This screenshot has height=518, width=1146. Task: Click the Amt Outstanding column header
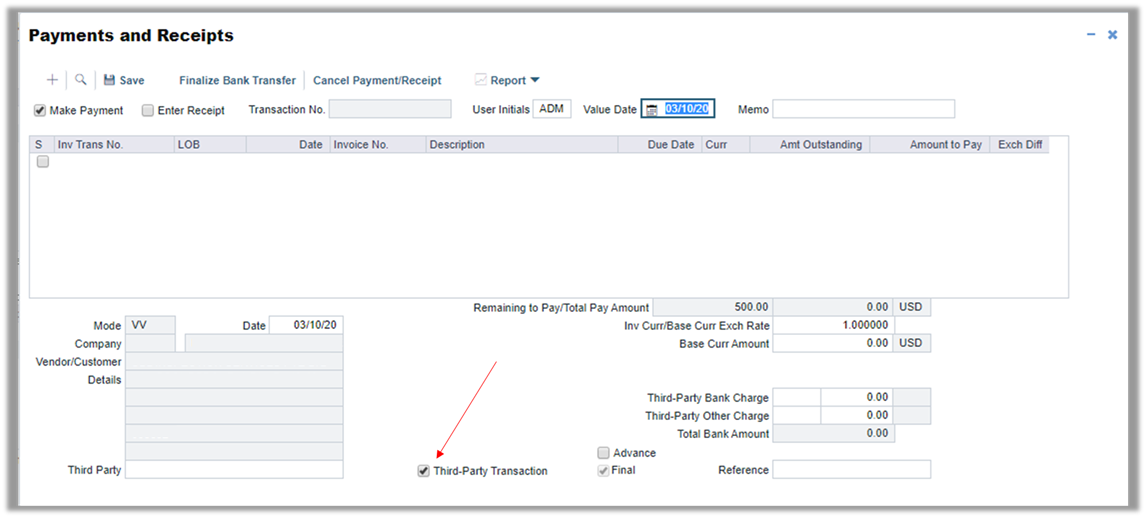[820, 145]
